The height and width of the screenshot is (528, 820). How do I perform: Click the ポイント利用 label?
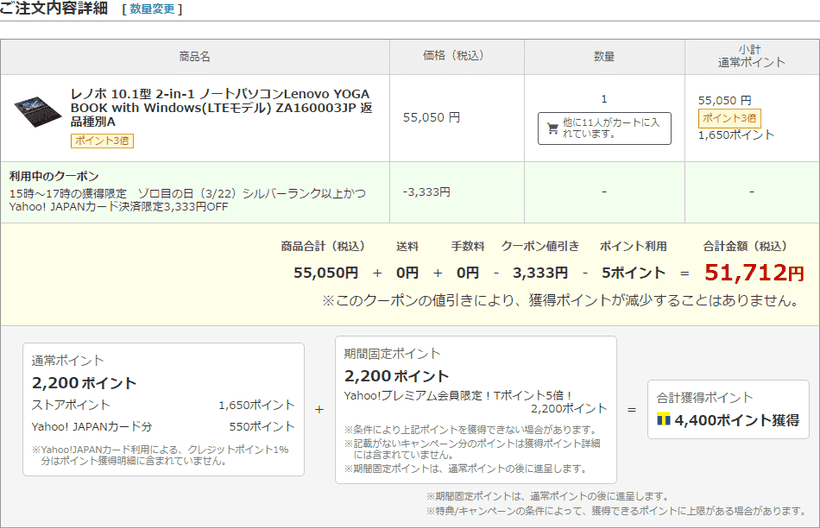pos(633,246)
